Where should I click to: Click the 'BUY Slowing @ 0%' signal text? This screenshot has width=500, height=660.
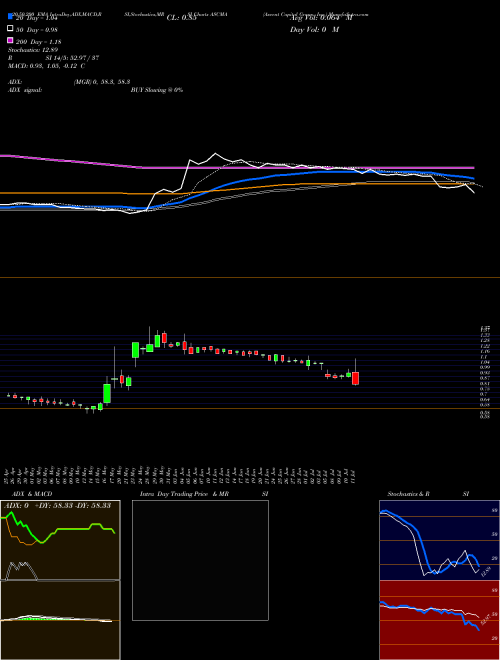tap(157, 90)
